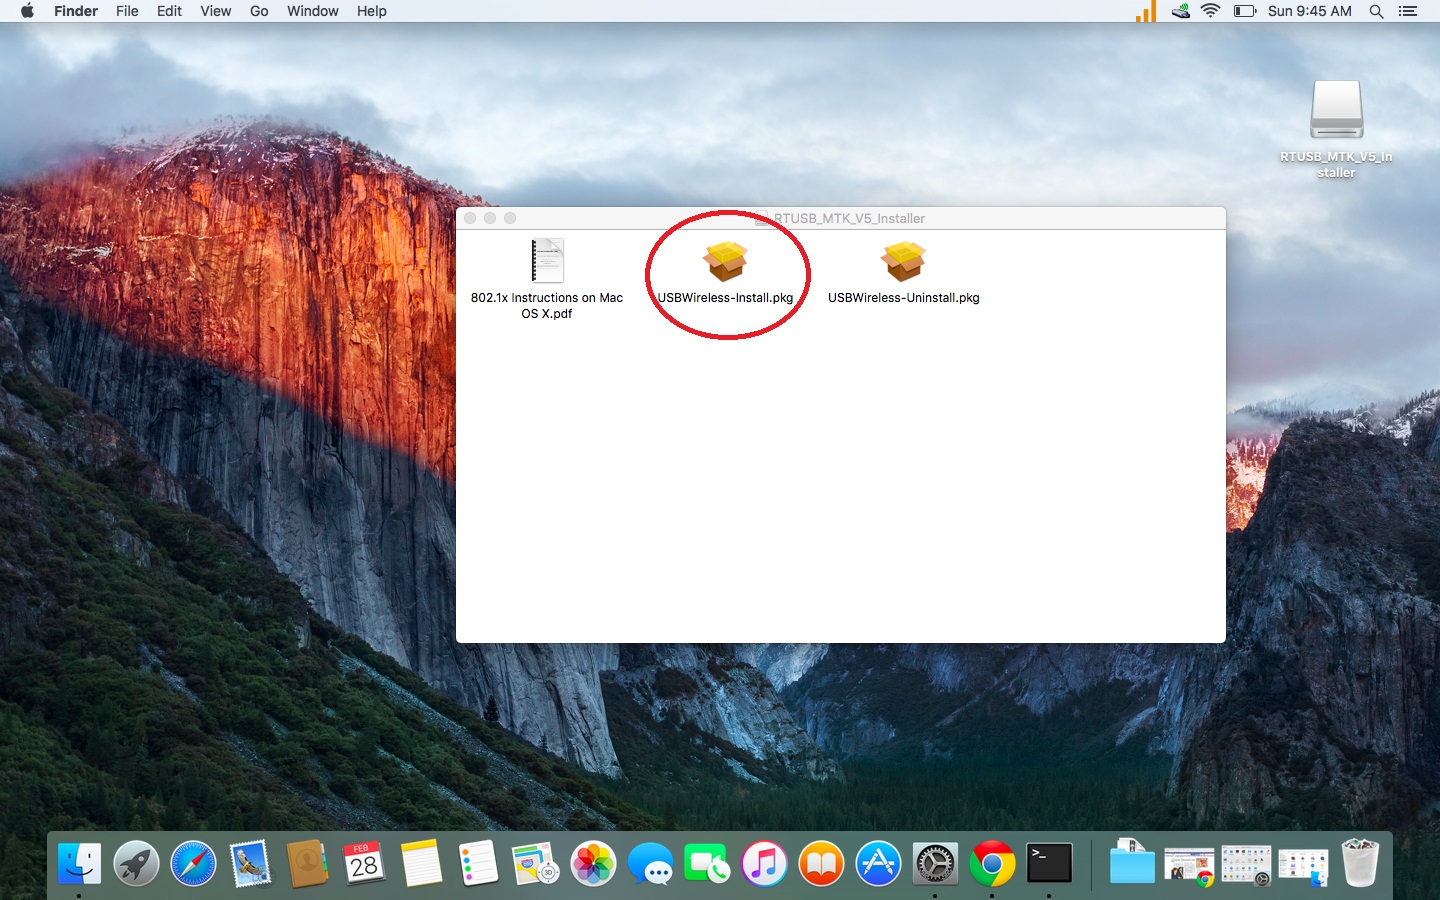This screenshot has height=900, width=1440.
Task: Launch Google Chrome from the Dock
Action: [x=992, y=863]
